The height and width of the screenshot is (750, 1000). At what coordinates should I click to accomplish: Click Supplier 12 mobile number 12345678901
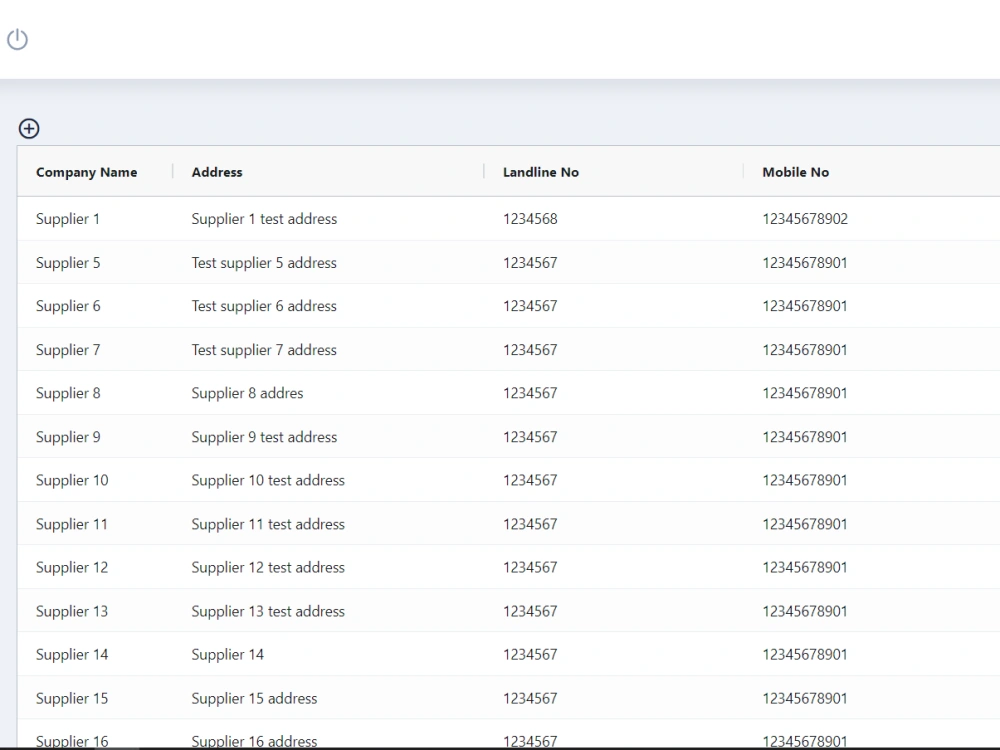point(805,568)
